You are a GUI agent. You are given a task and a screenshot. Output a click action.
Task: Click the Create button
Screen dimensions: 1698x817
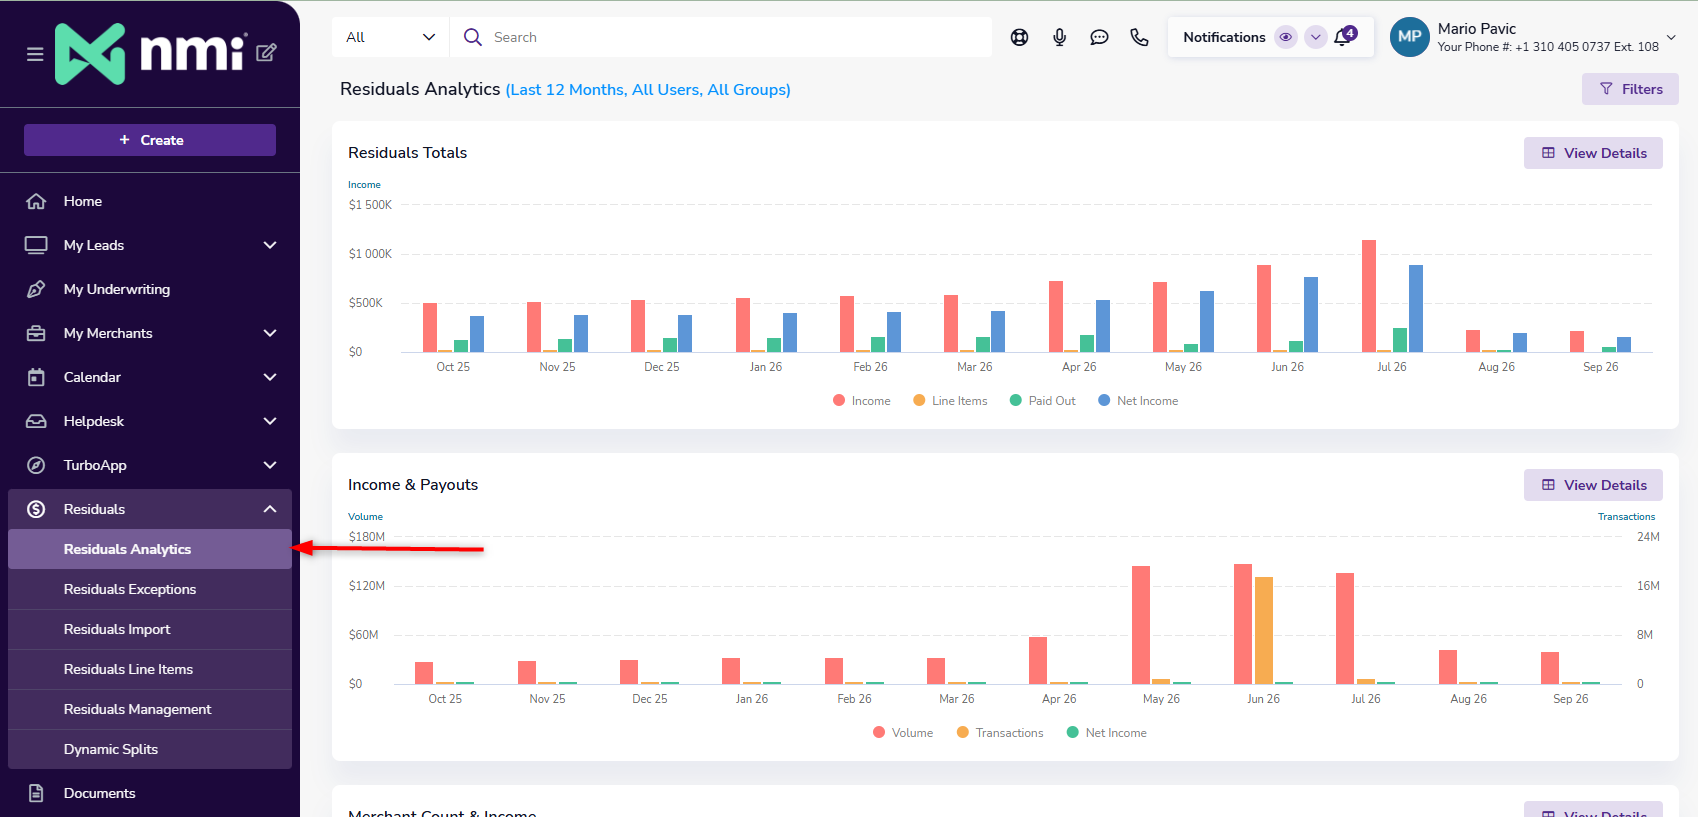click(150, 140)
